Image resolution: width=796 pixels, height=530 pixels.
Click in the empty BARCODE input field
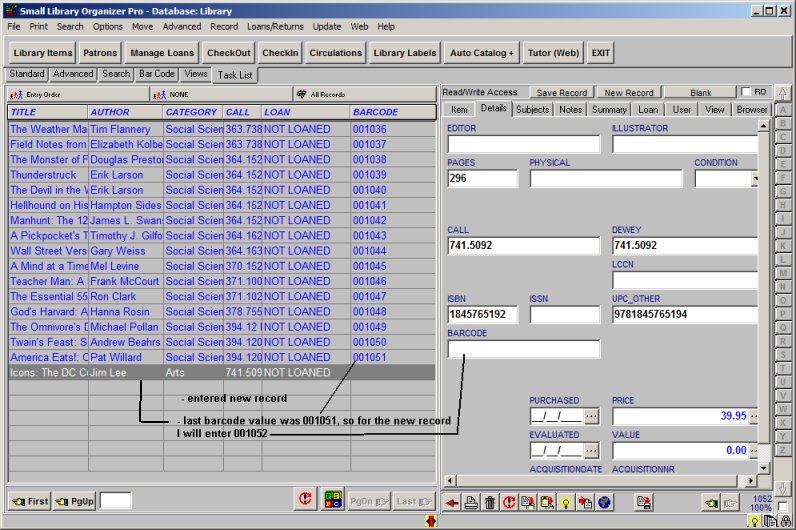(x=523, y=349)
